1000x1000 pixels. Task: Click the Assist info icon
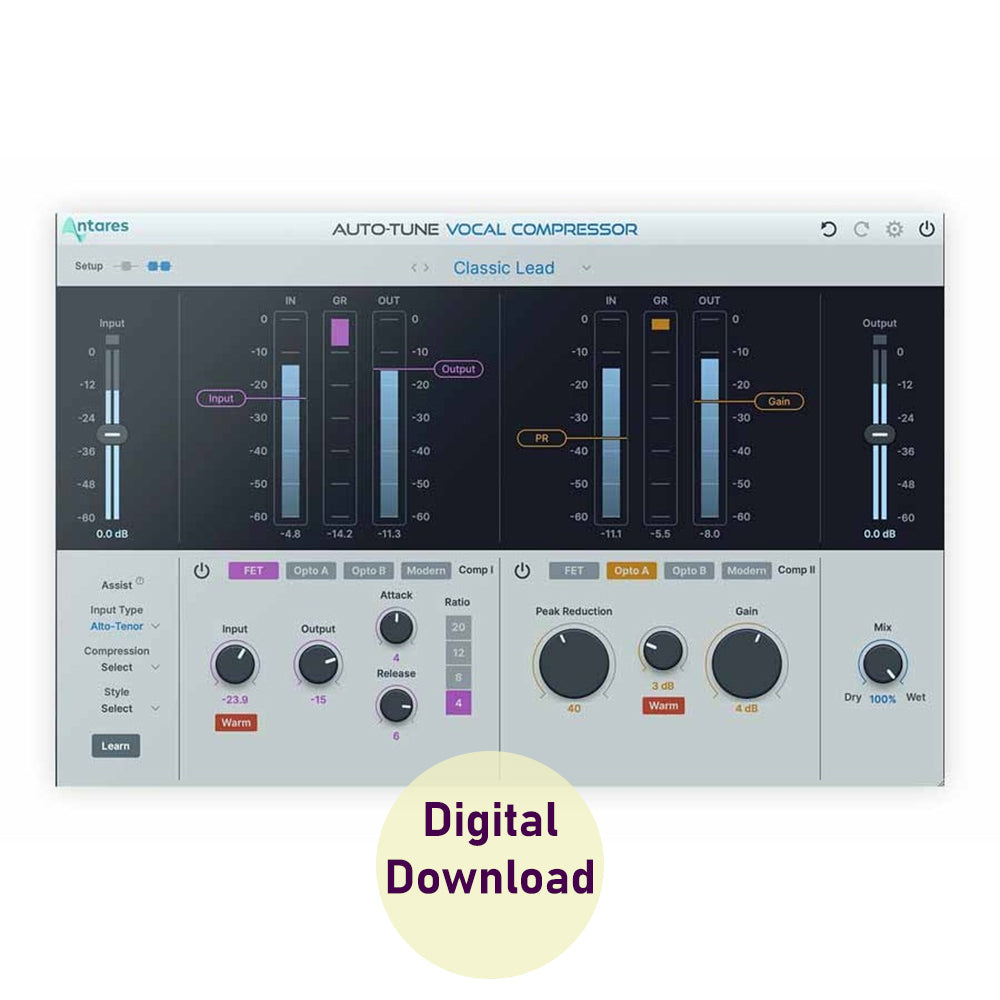click(x=140, y=580)
